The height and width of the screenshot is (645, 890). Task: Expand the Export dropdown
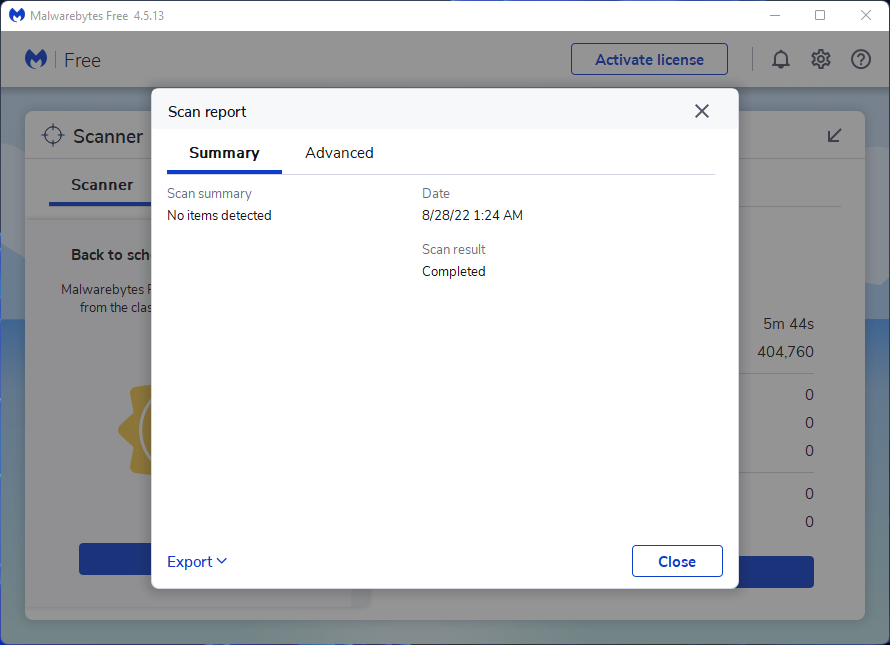point(197,562)
